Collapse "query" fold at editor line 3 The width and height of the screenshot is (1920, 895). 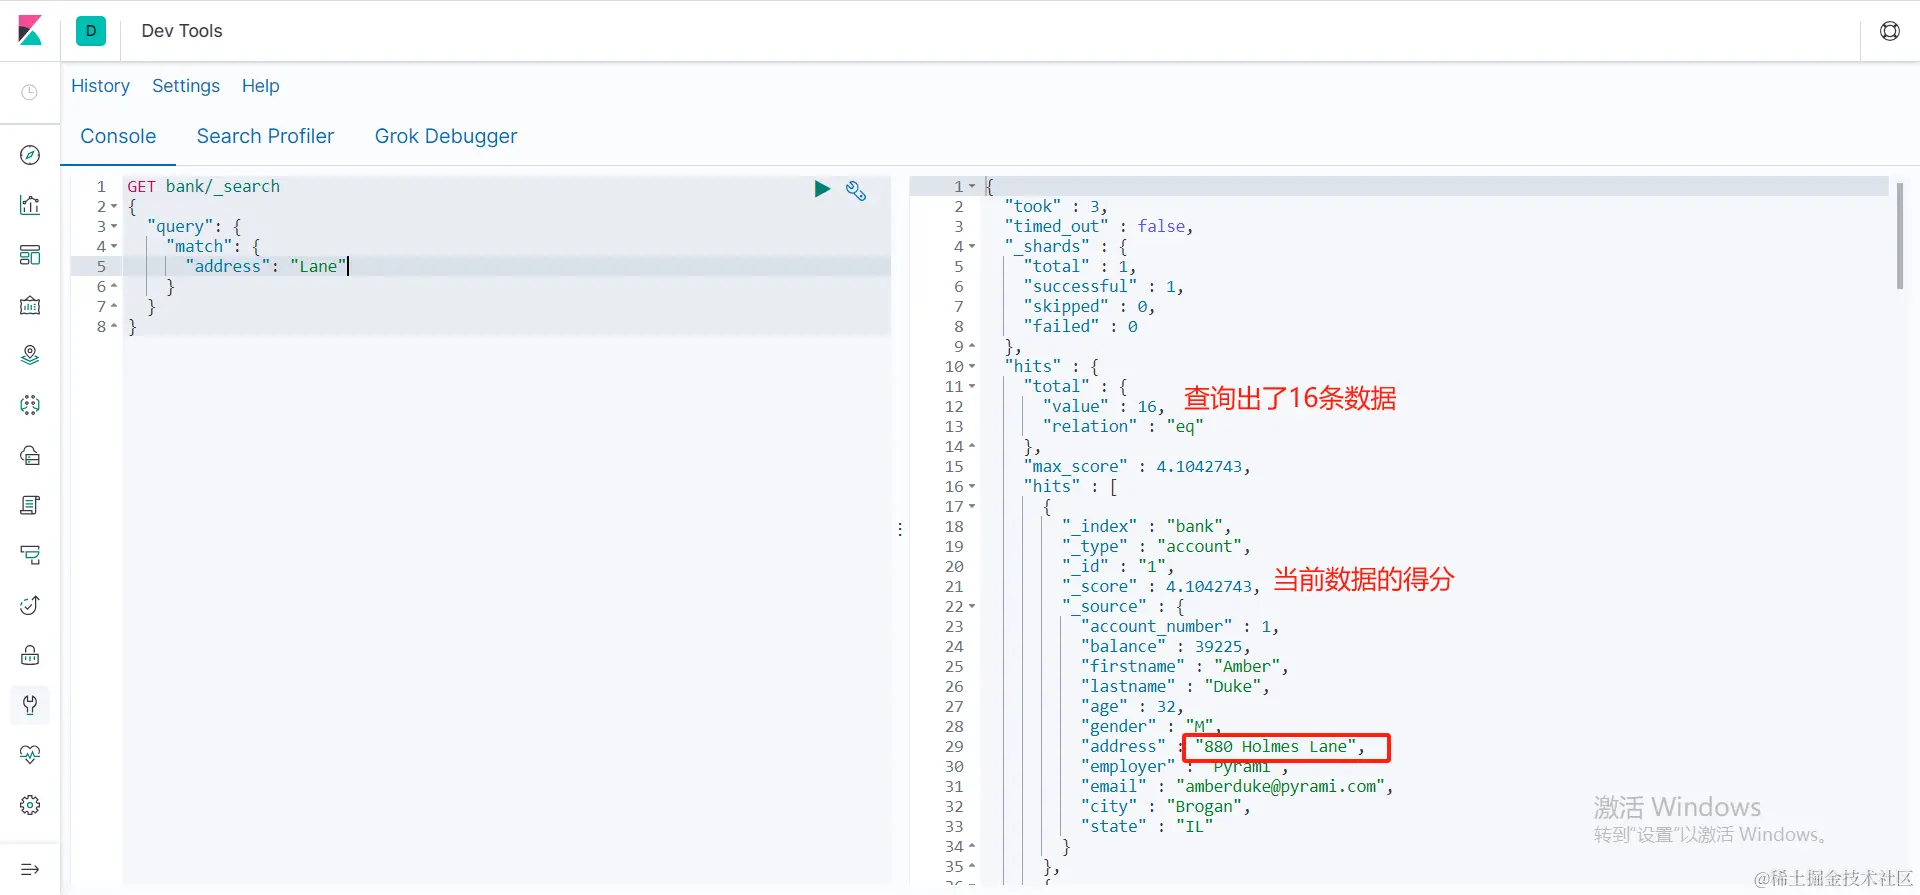point(114,227)
